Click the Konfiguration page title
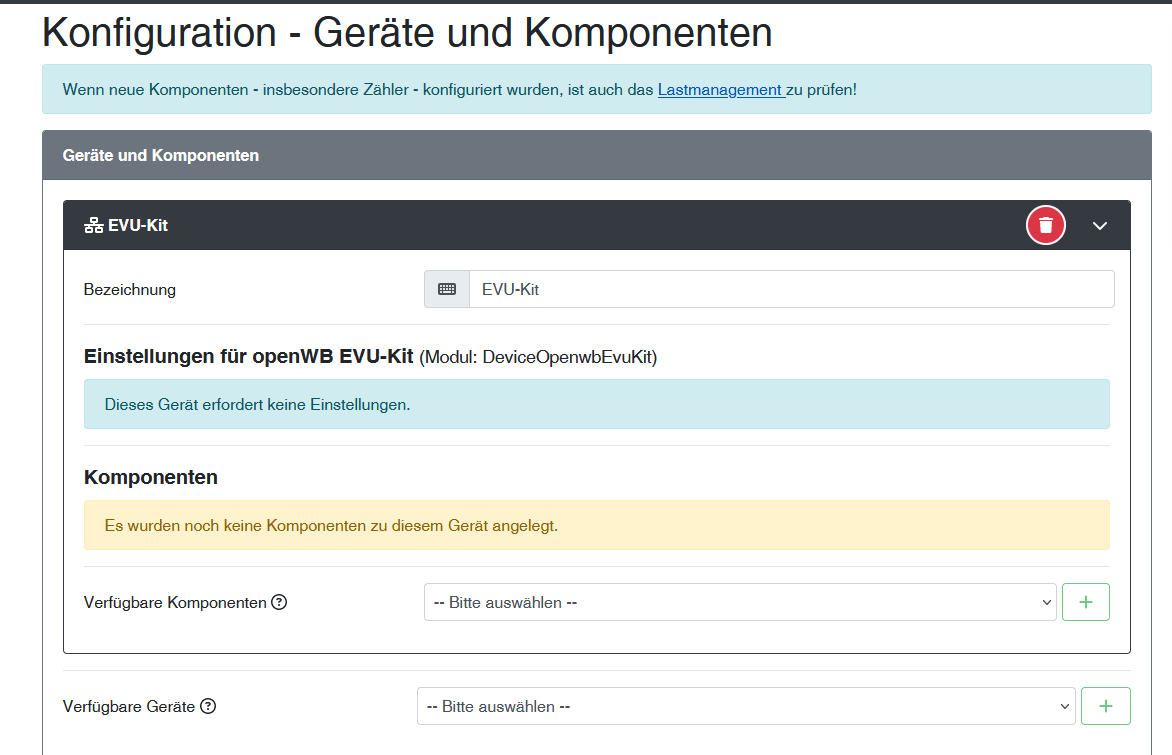 (x=407, y=33)
